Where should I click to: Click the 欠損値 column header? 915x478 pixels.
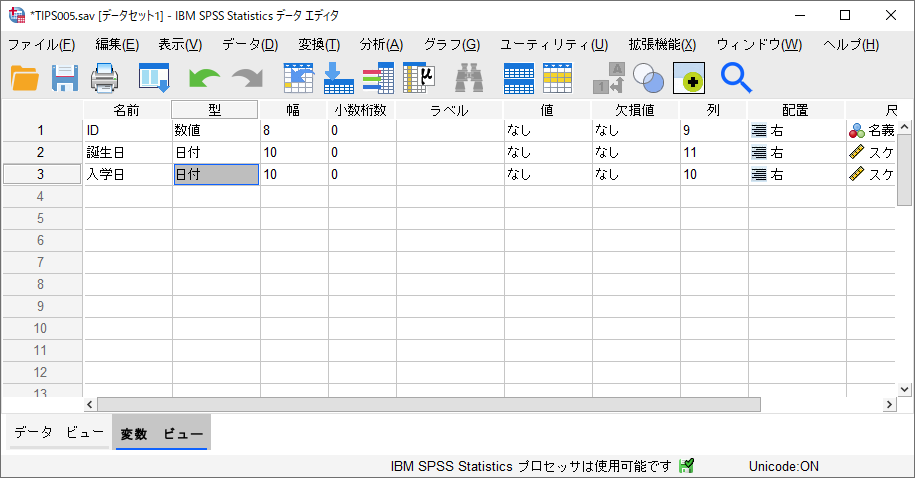pyautogui.click(x=635, y=110)
